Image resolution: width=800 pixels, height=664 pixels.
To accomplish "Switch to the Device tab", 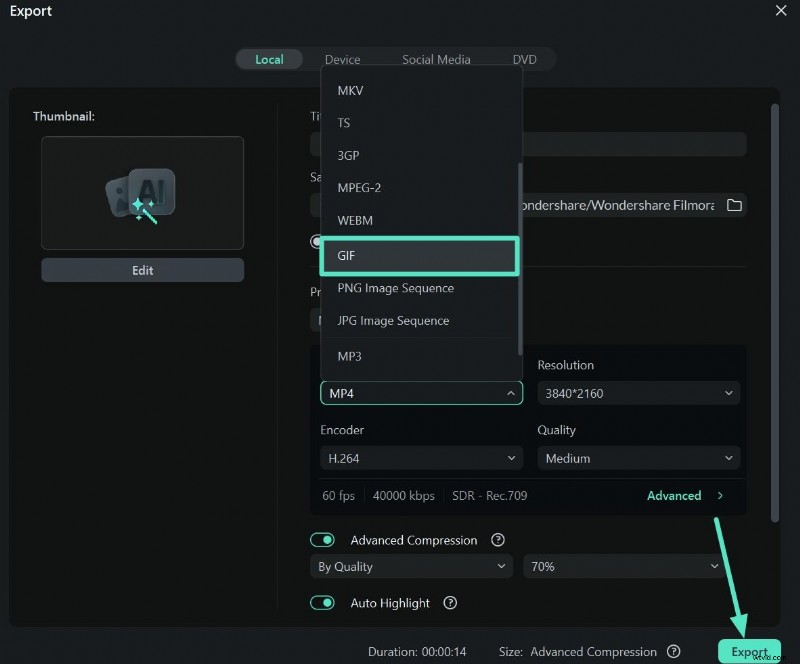I will point(344,59).
